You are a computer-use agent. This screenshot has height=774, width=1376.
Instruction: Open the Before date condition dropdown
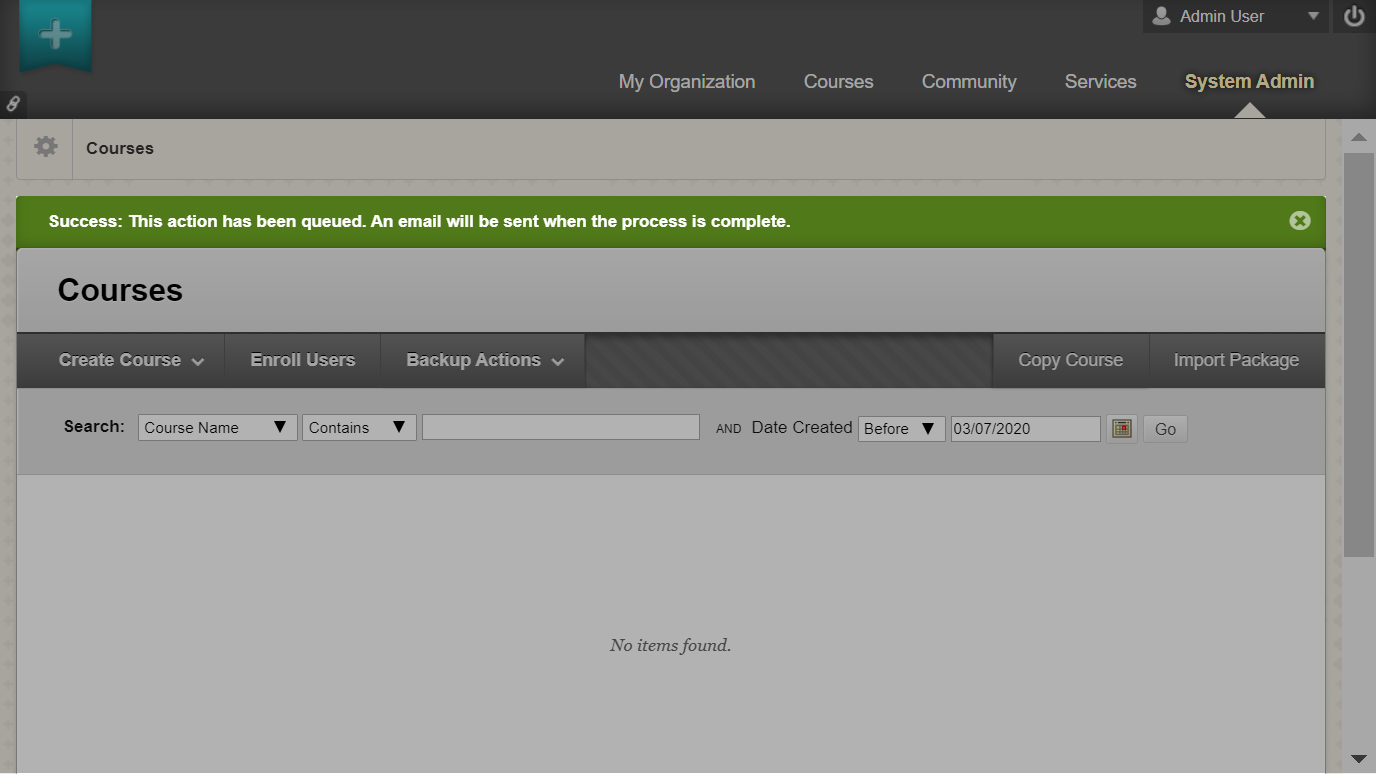(x=901, y=428)
